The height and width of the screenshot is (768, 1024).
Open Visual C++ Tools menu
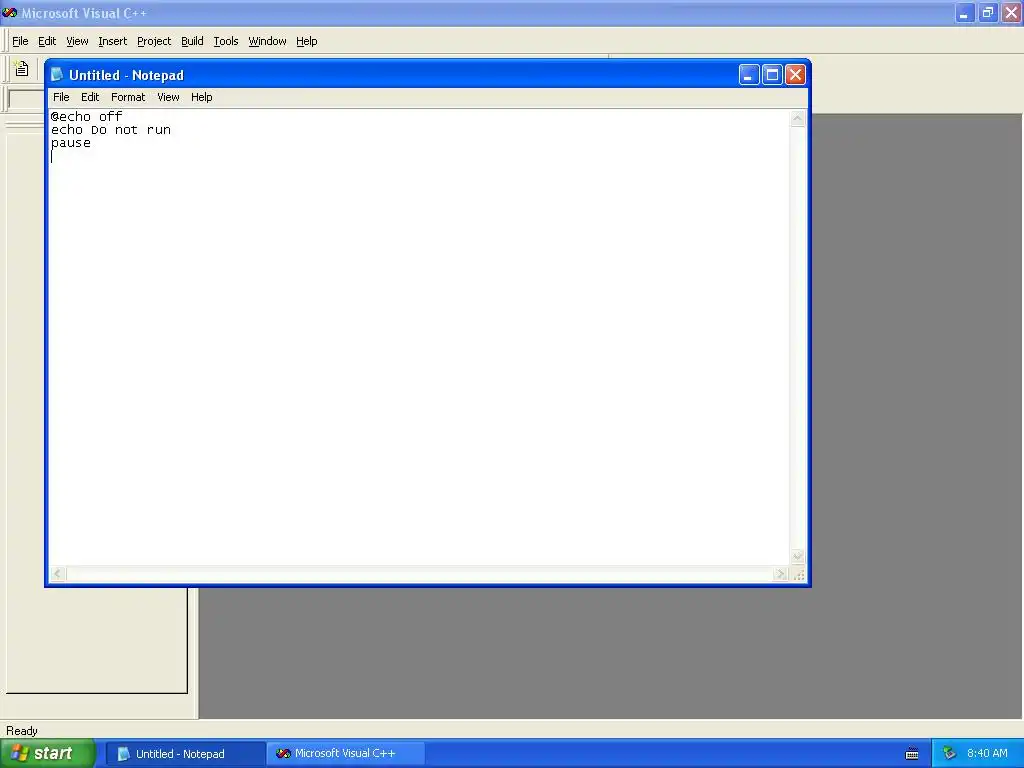(226, 41)
